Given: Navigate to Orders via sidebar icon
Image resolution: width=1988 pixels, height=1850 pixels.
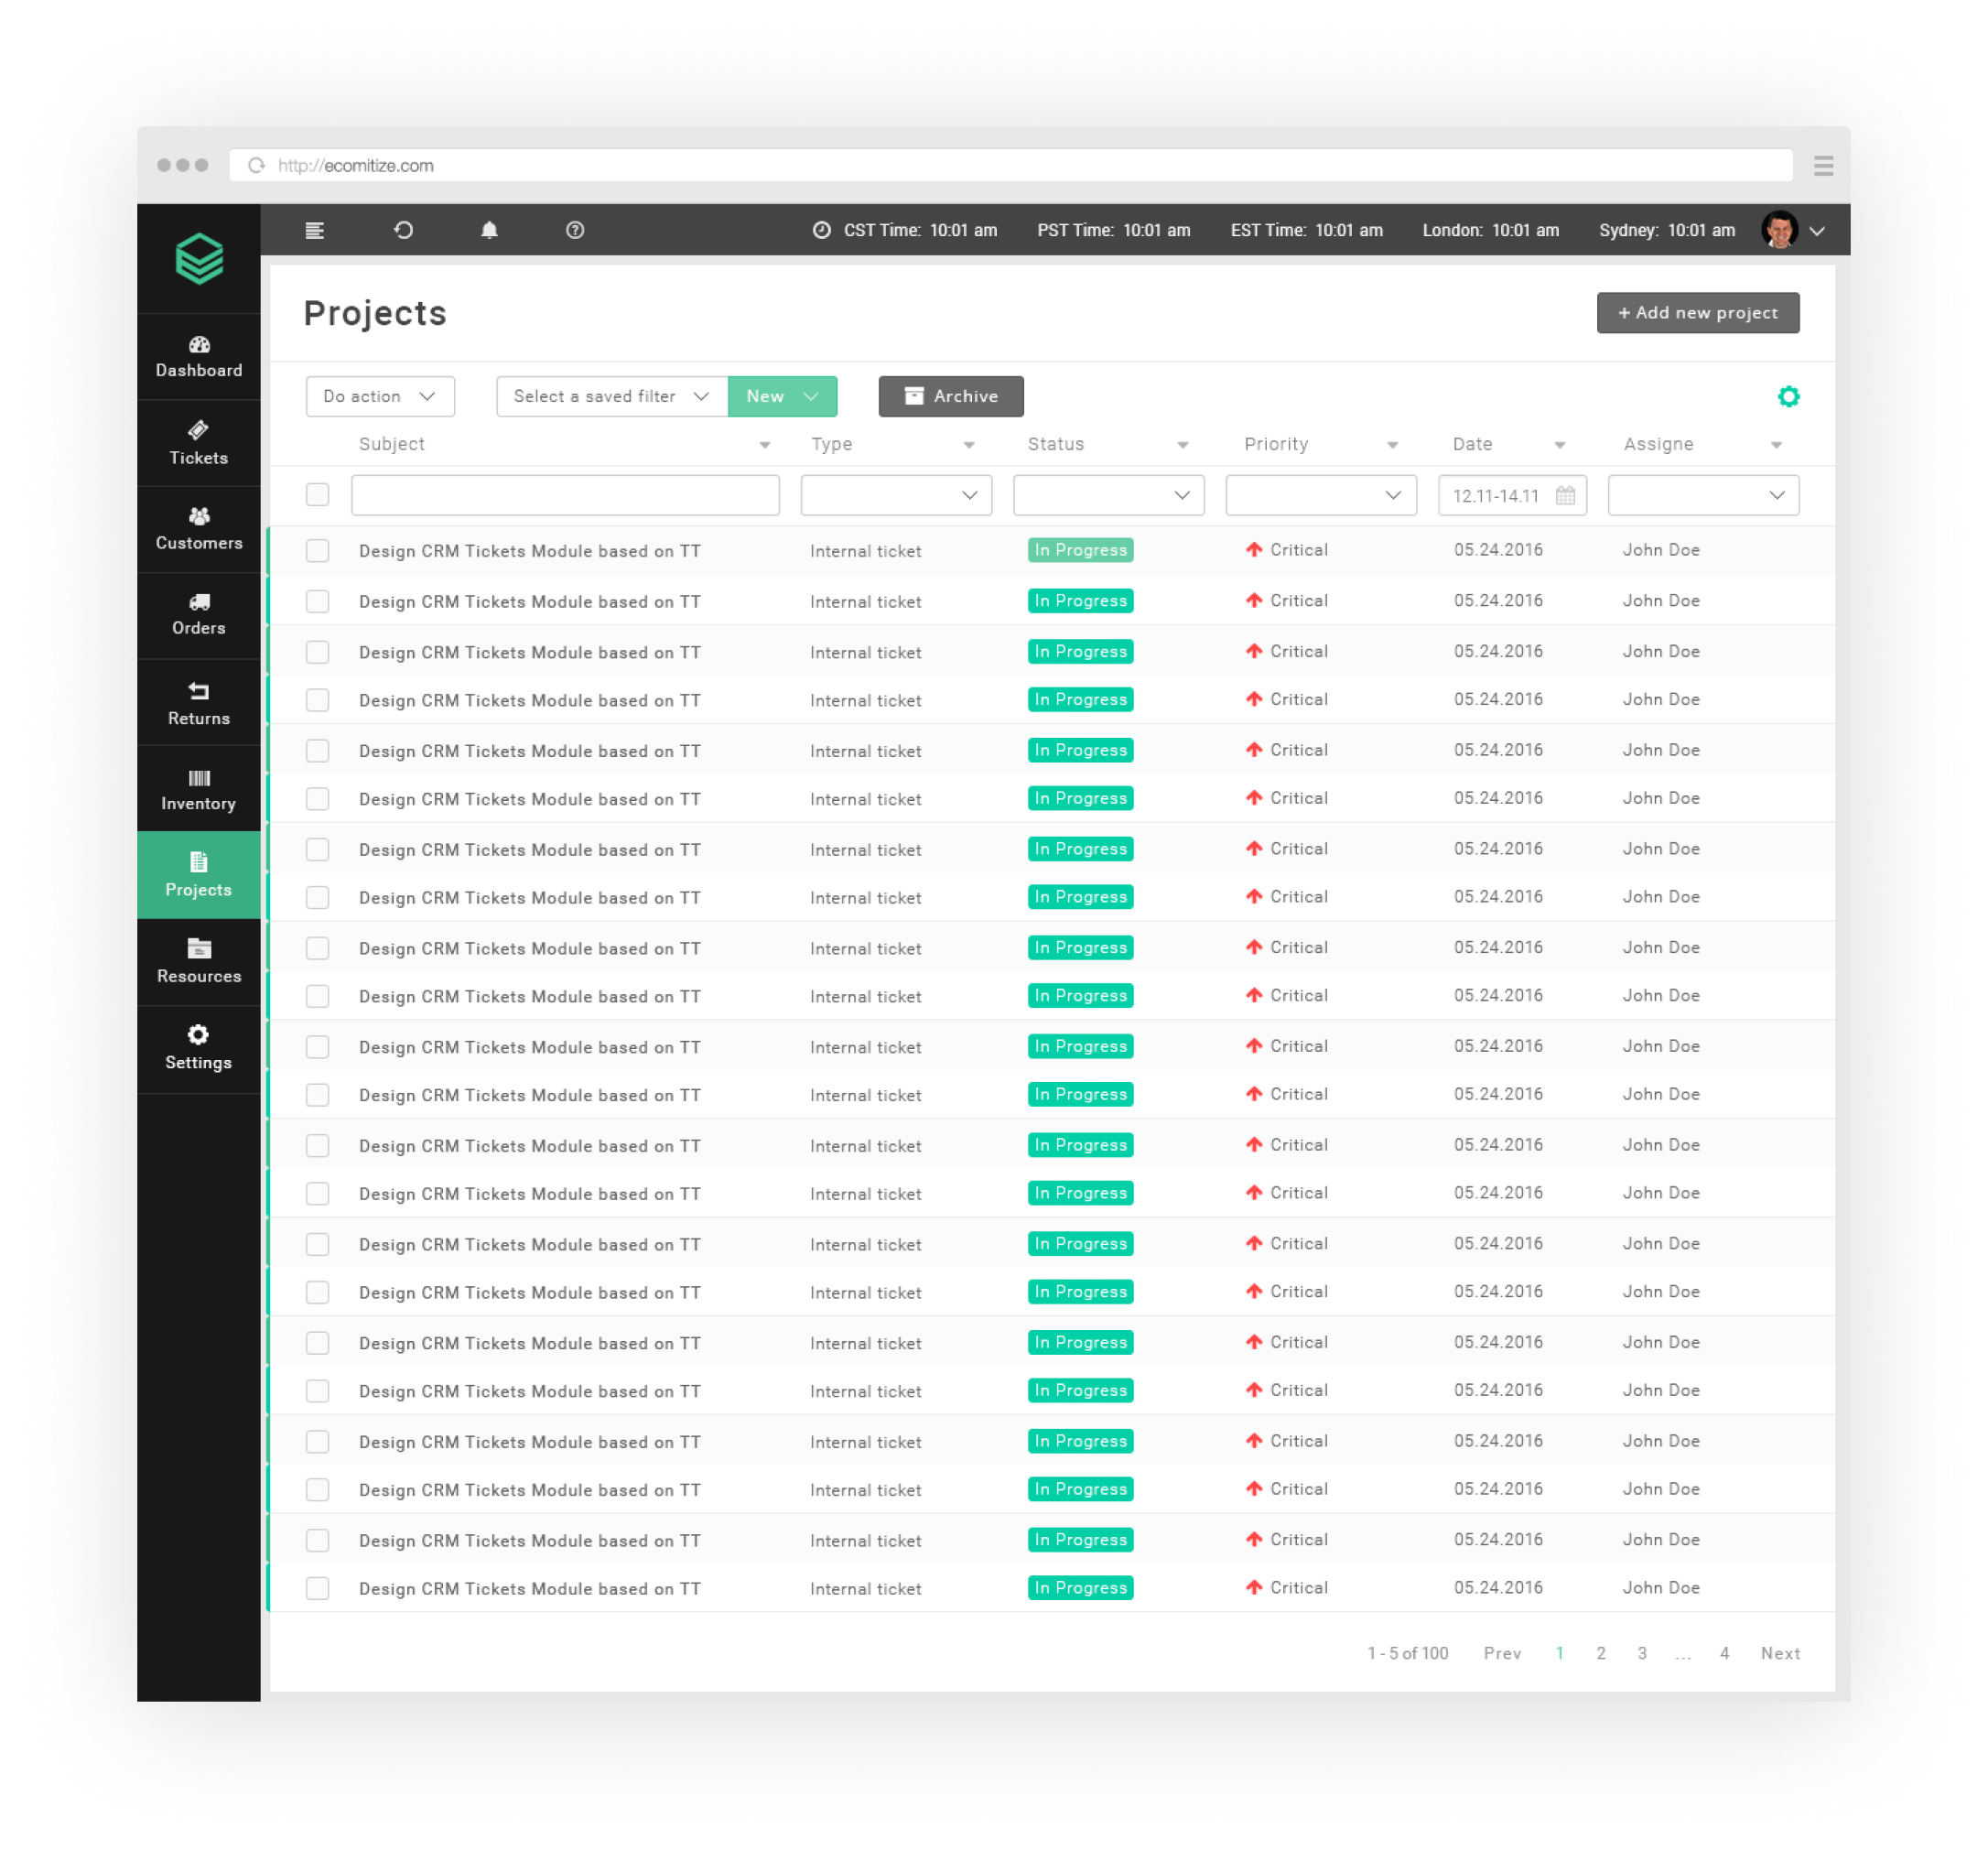Looking at the screenshot, I should coord(199,615).
